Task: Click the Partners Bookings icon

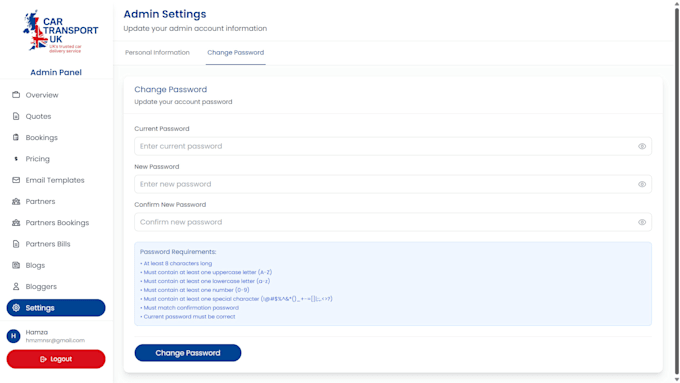Action: tap(16, 223)
